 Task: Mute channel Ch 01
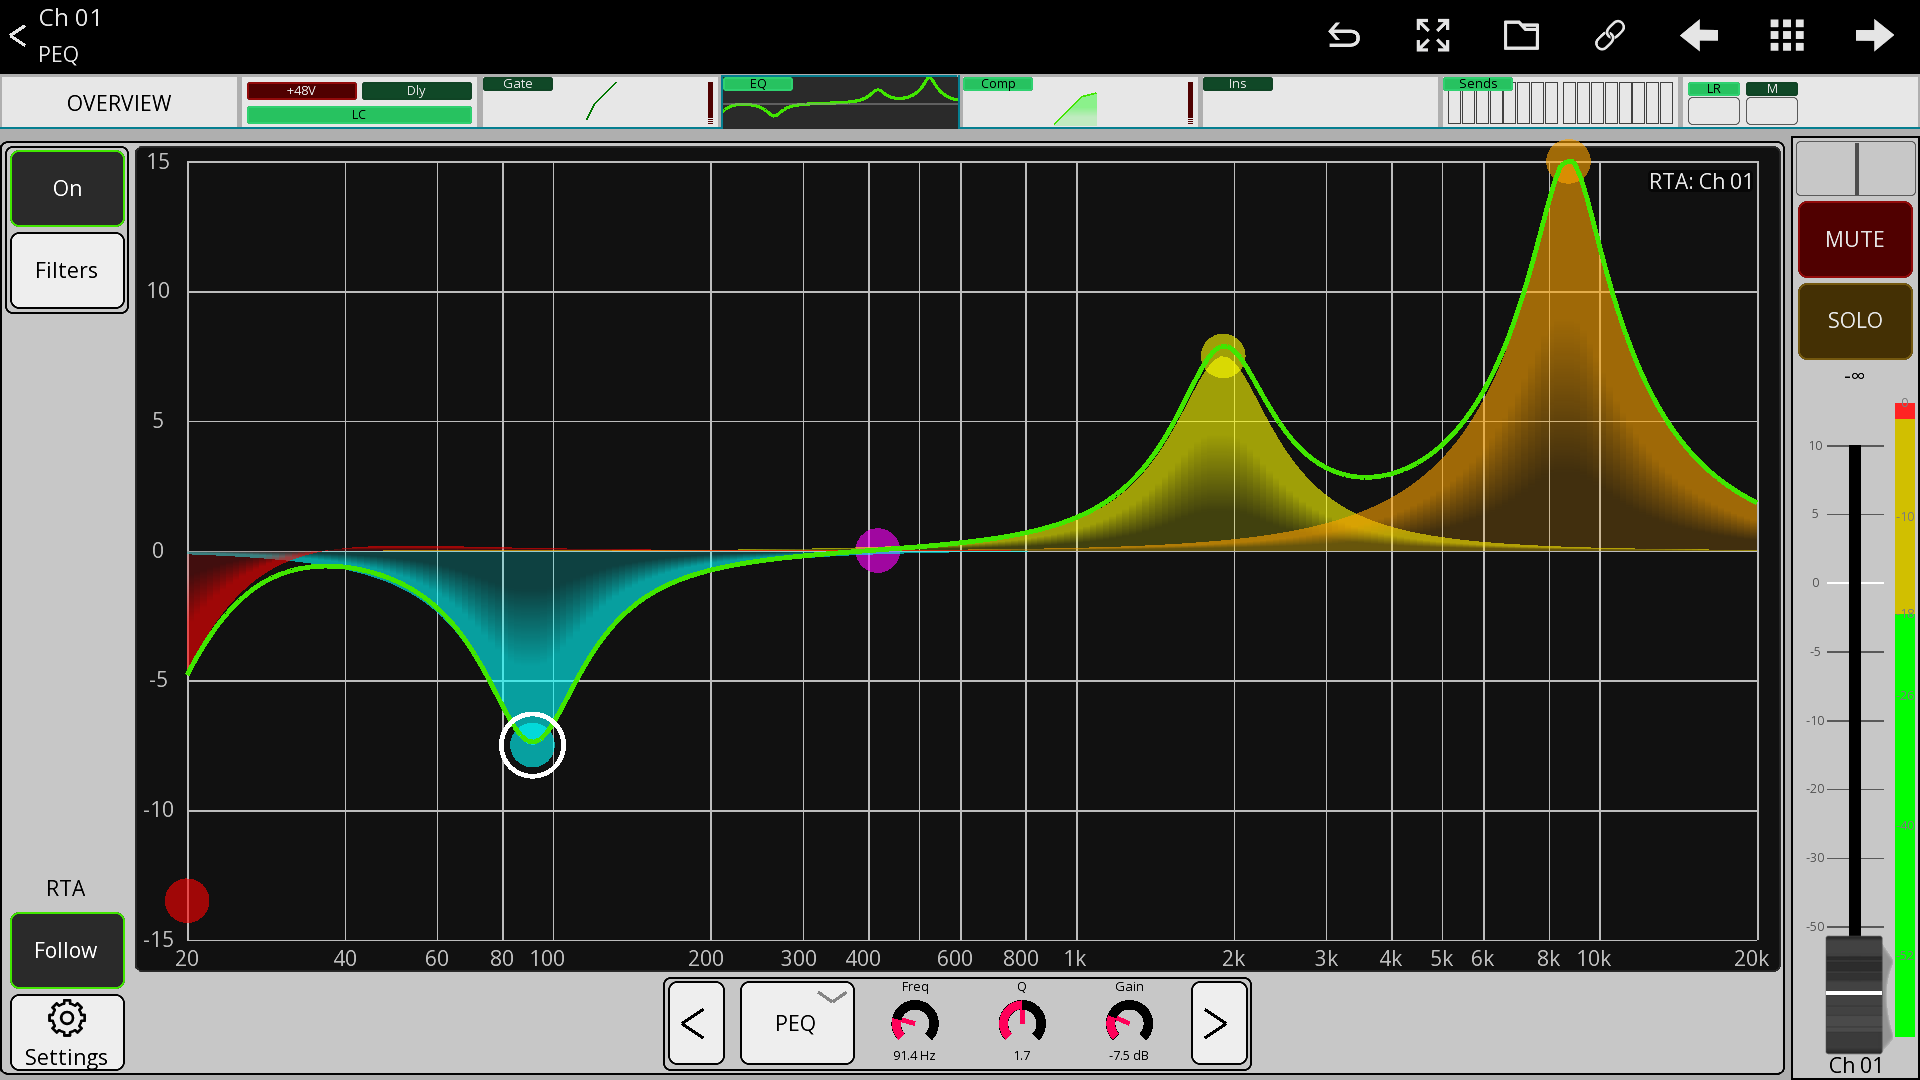(1854, 239)
